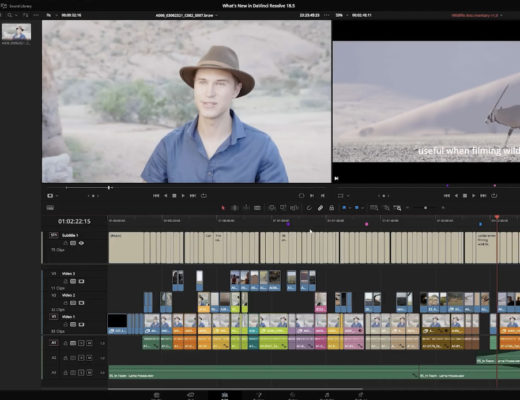This screenshot has height=400, width=520.
Task: Go to previous edit in timeline viewer
Action: click(x=447, y=196)
